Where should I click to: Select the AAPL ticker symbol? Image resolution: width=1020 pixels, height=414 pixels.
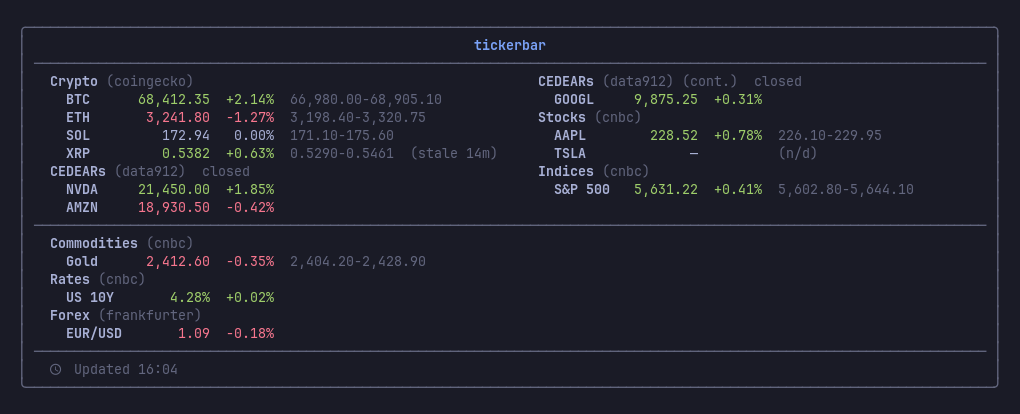click(570, 136)
